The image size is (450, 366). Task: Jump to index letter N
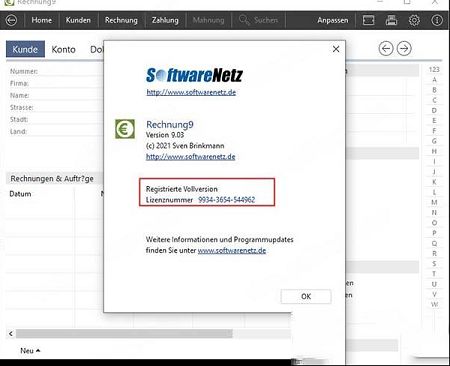click(x=434, y=213)
